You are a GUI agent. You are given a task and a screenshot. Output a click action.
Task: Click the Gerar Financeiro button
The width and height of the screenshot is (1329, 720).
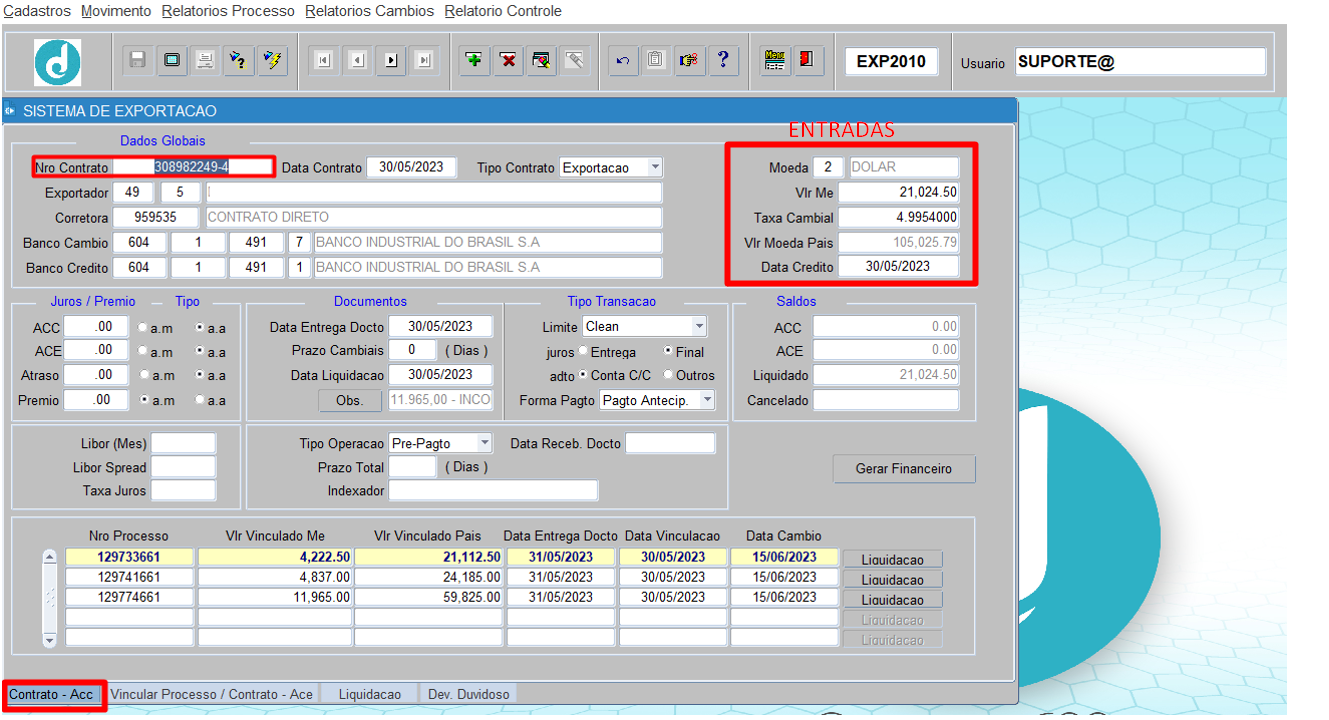click(x=904, y=468)
